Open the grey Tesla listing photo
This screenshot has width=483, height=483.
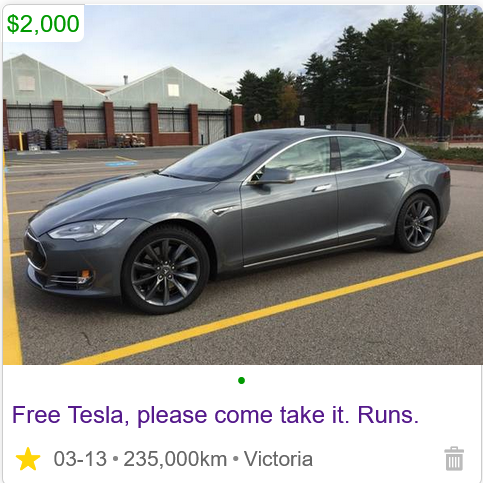tap(242, 185)
